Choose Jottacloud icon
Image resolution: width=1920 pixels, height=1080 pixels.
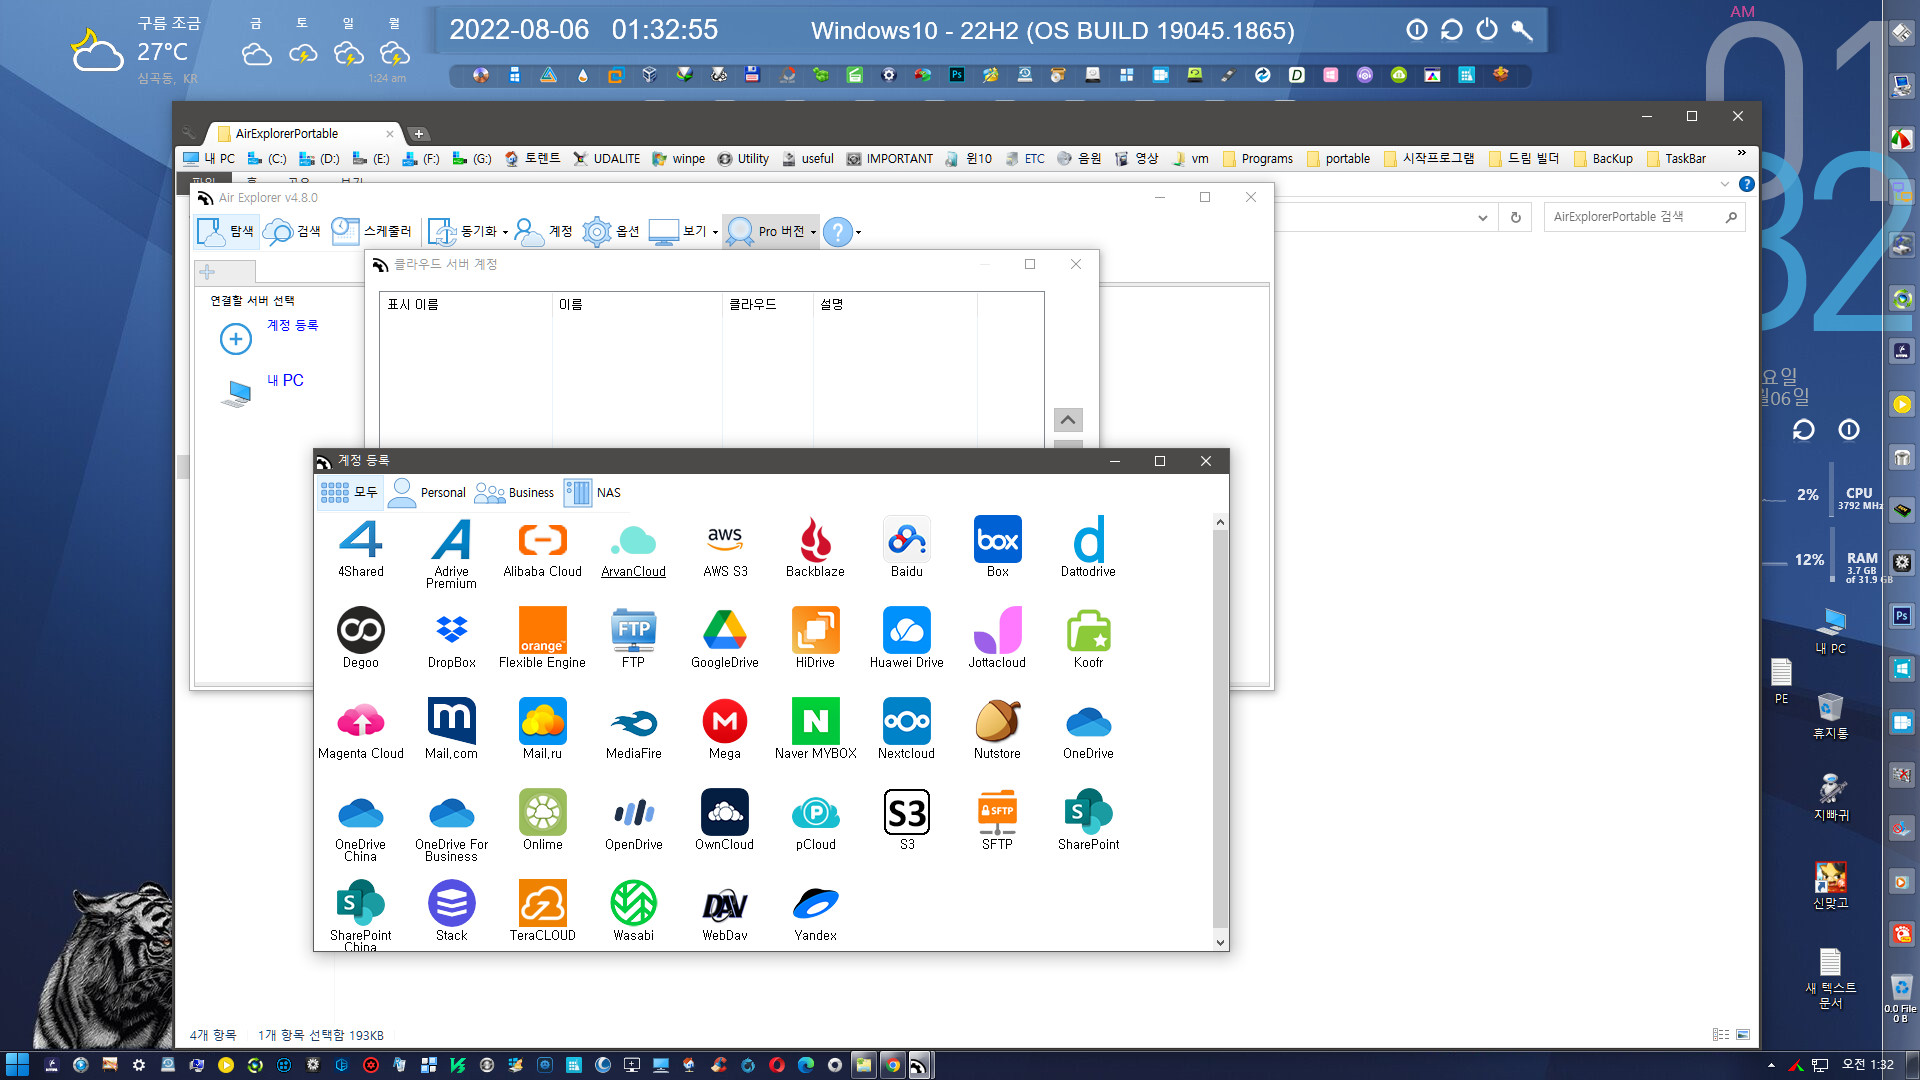coord(998,639)
